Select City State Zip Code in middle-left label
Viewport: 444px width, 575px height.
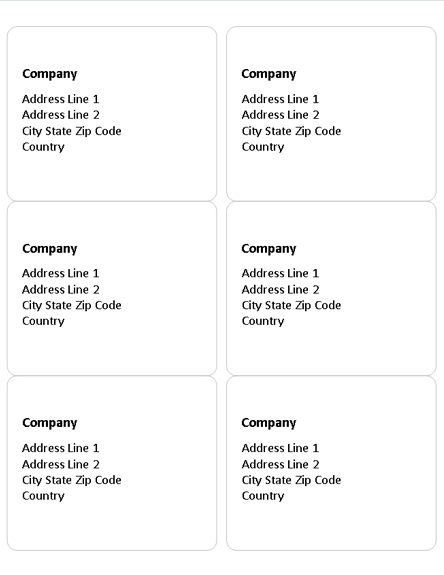(x=71, y=305)
